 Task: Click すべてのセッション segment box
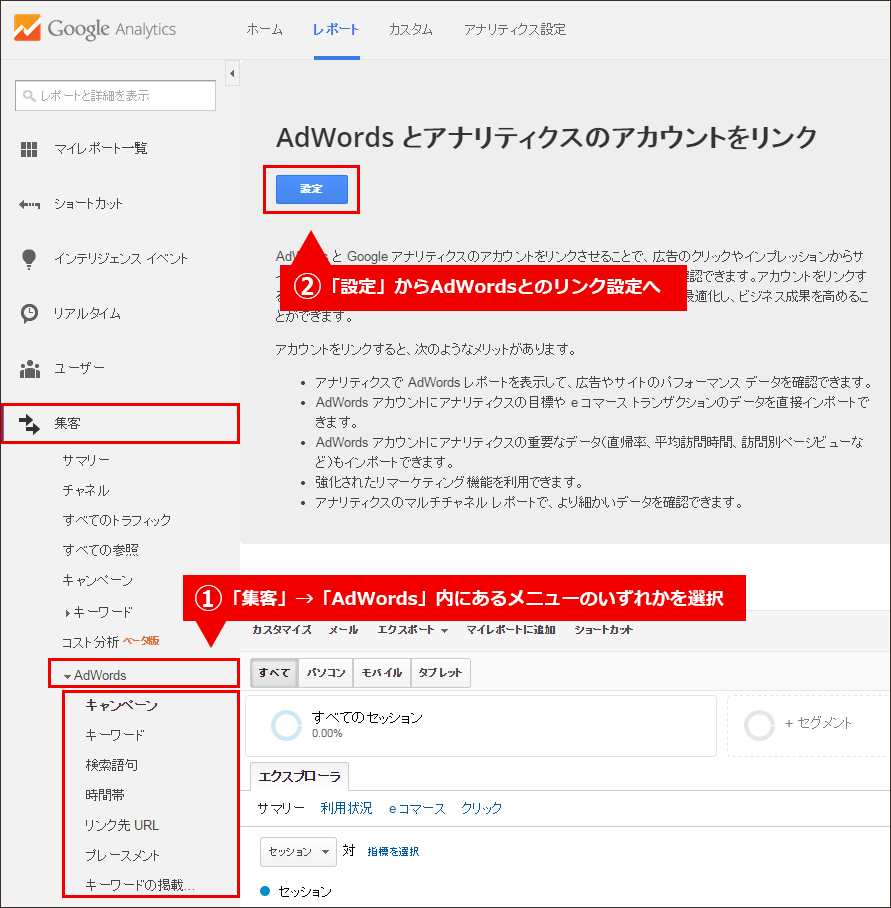click(x=481, y=726)
